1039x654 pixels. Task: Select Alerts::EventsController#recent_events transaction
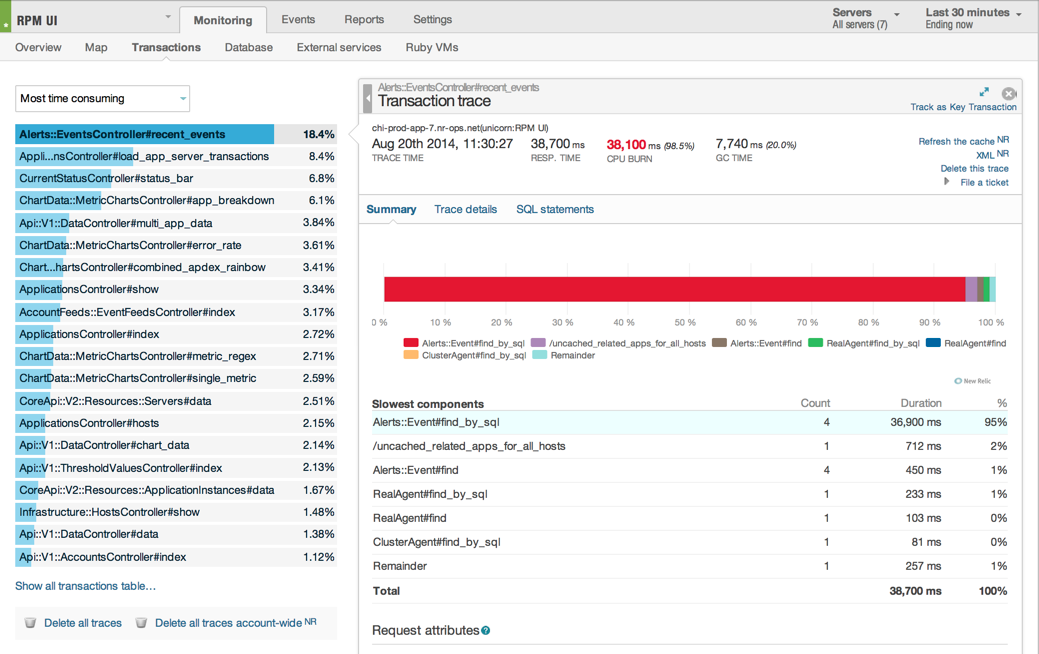176,135
